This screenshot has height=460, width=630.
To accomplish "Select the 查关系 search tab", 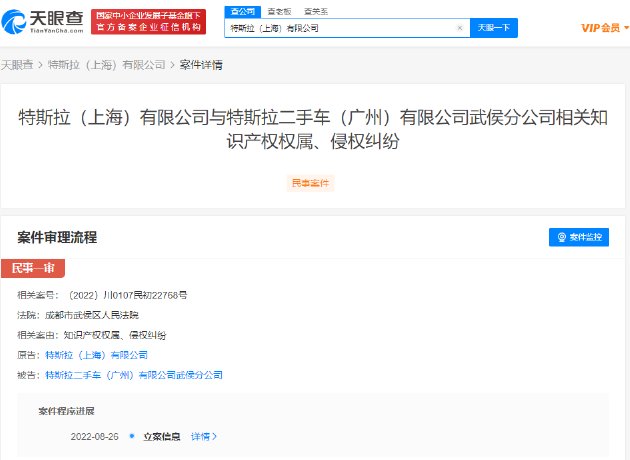I will tap(316, 12).
